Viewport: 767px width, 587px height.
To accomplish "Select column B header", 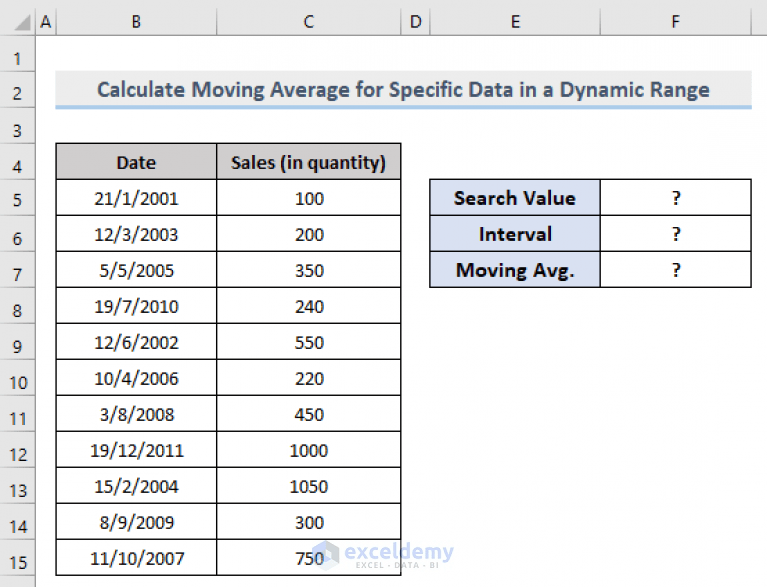I will click(136, 22).
